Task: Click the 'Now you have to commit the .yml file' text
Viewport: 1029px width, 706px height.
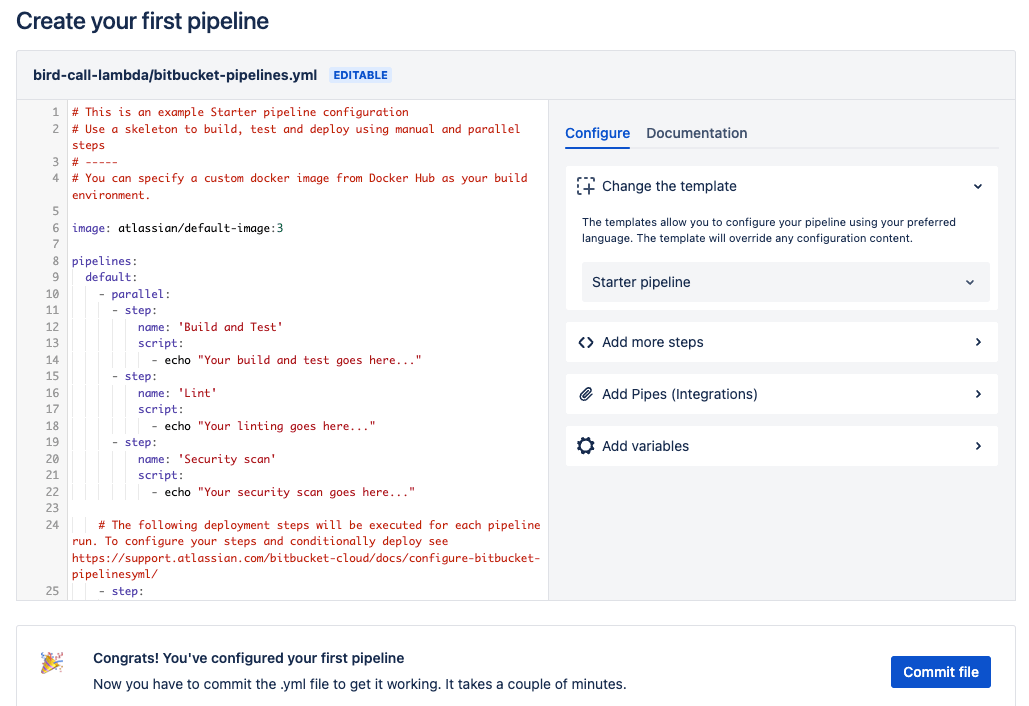Action: [360, 684]
